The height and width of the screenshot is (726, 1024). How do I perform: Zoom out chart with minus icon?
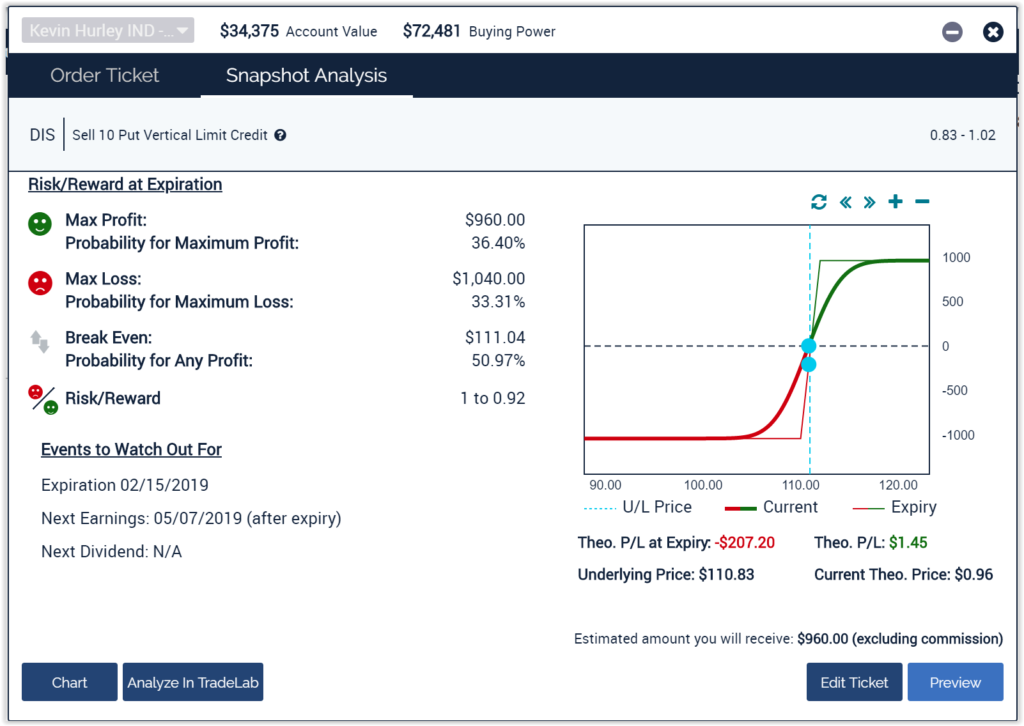click(x=922, y=202)
